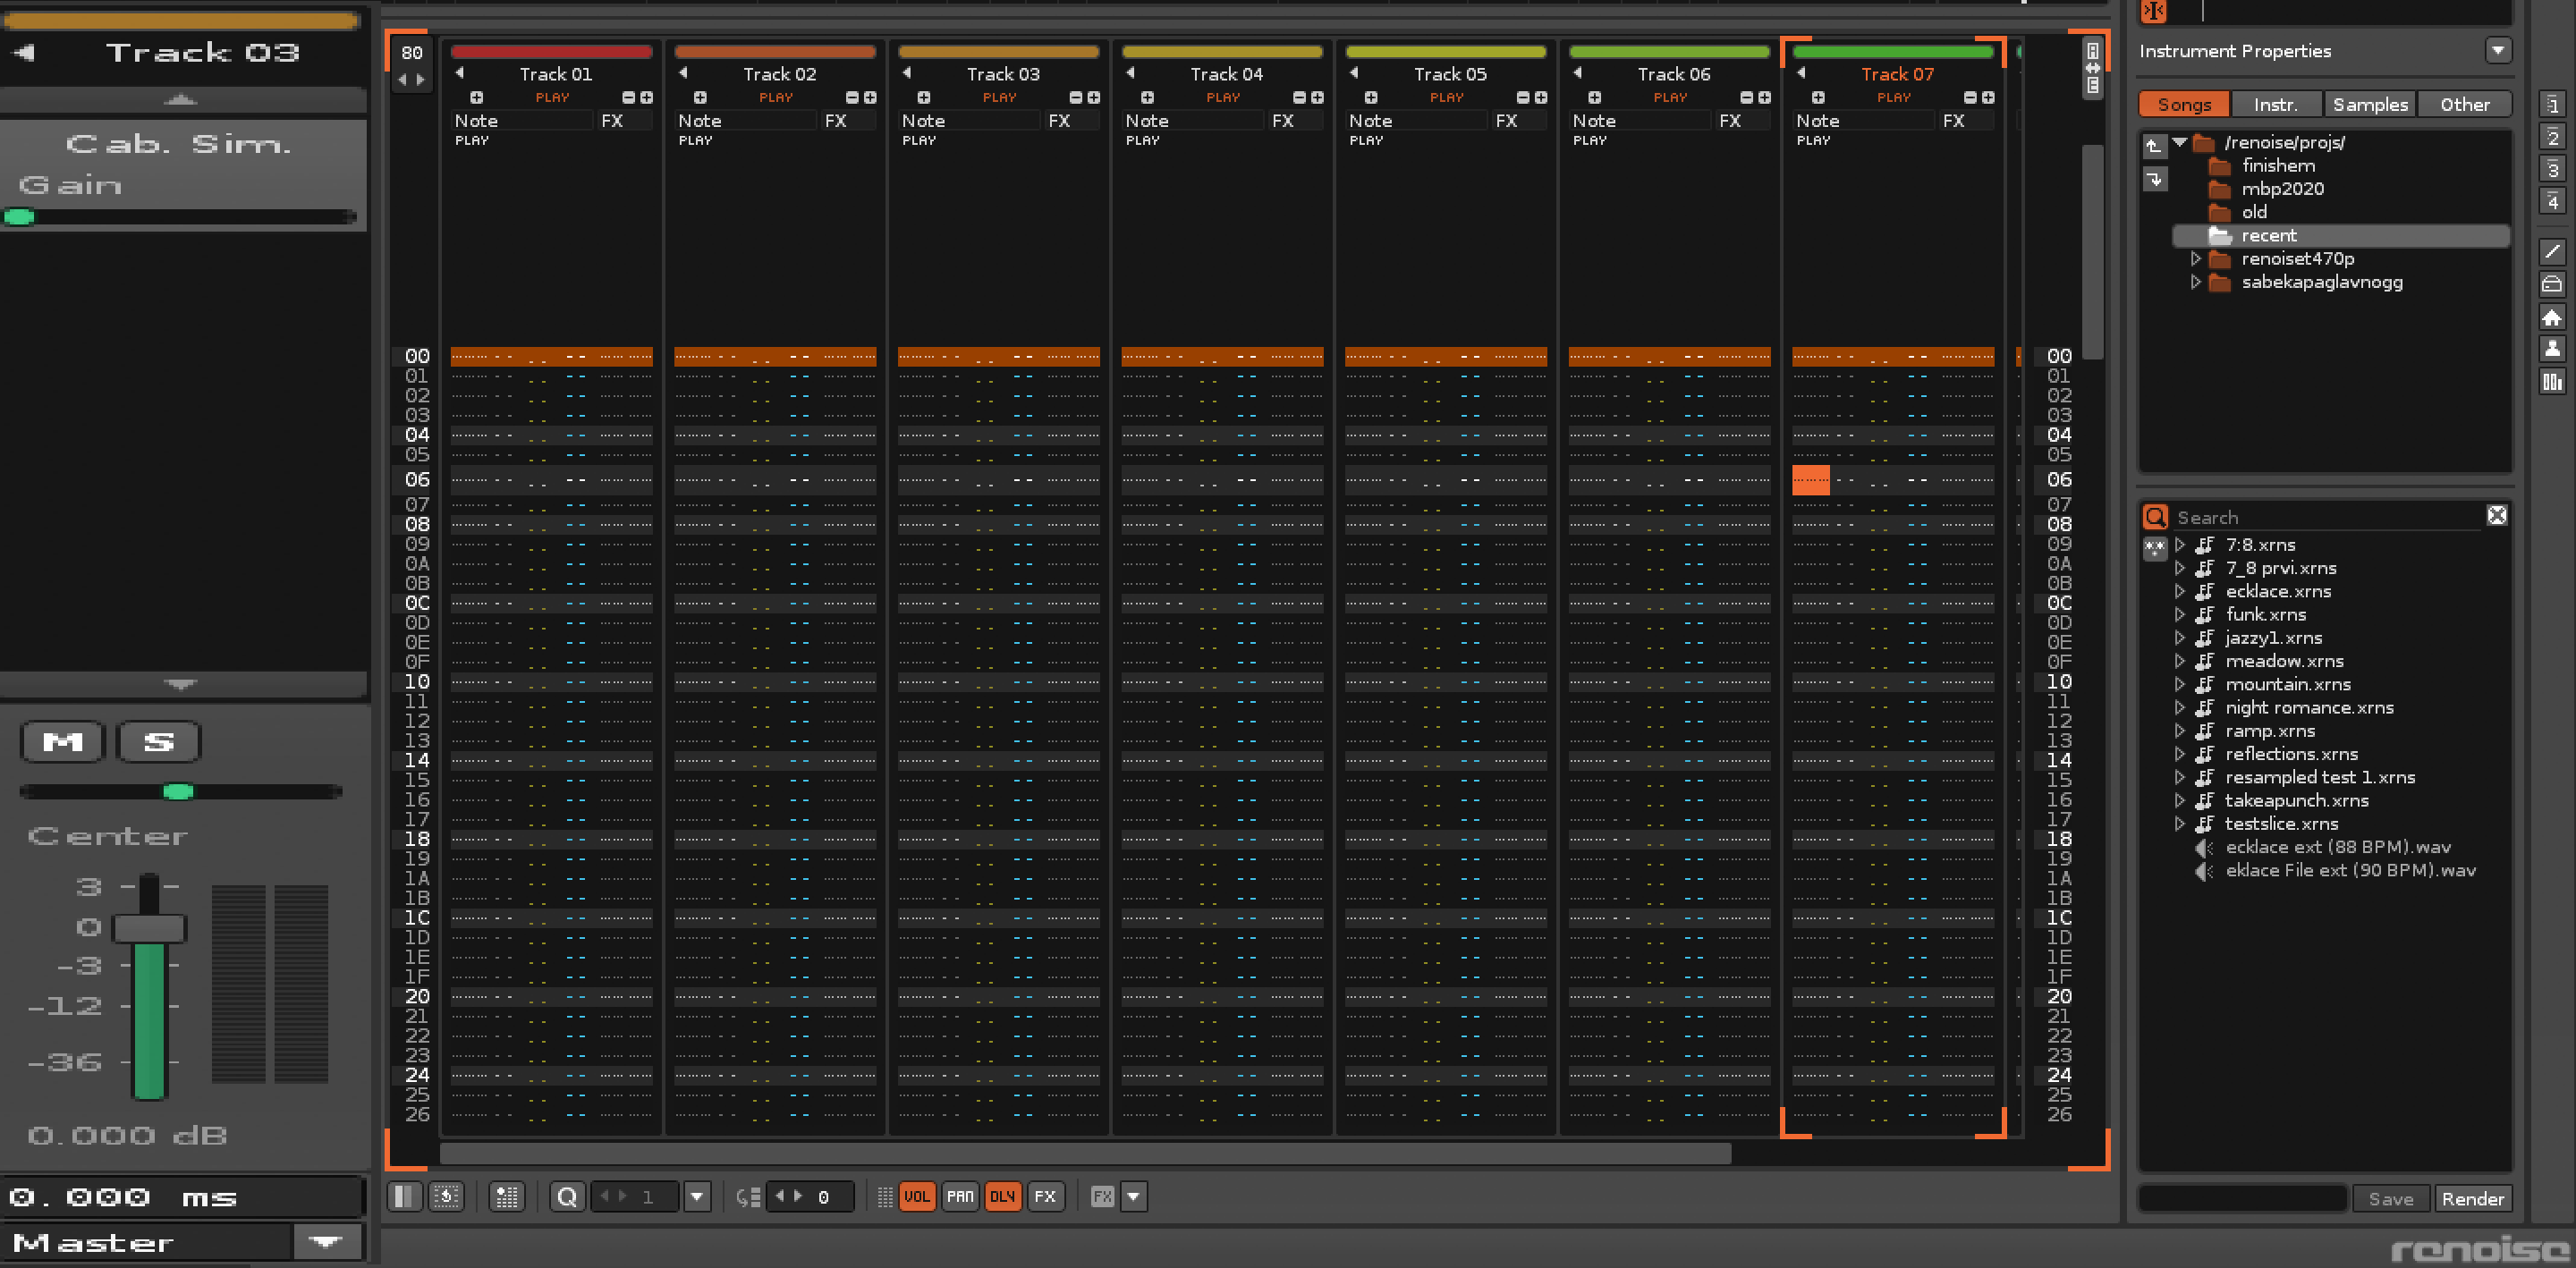The width and height of the screenshot is (2576, 1268).
Task: Click the VOL mix button in toolbar
Action: click(x=917, y=1197)
